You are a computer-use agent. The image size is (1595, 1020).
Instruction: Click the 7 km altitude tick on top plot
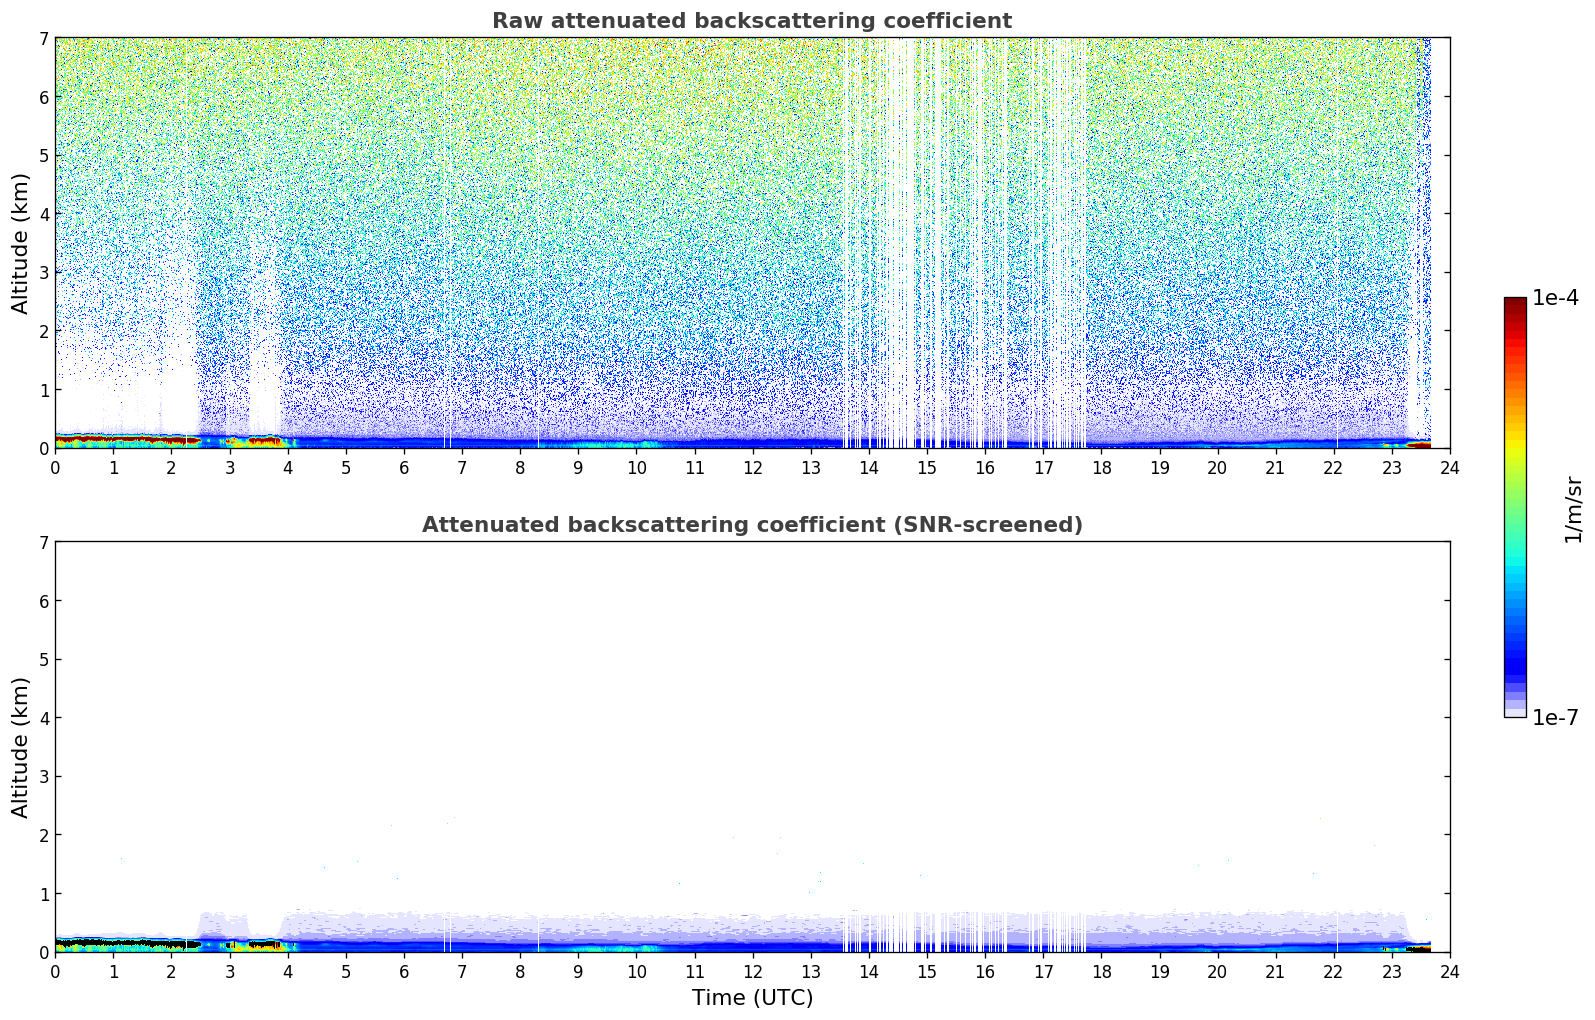(x=43, y=38)
